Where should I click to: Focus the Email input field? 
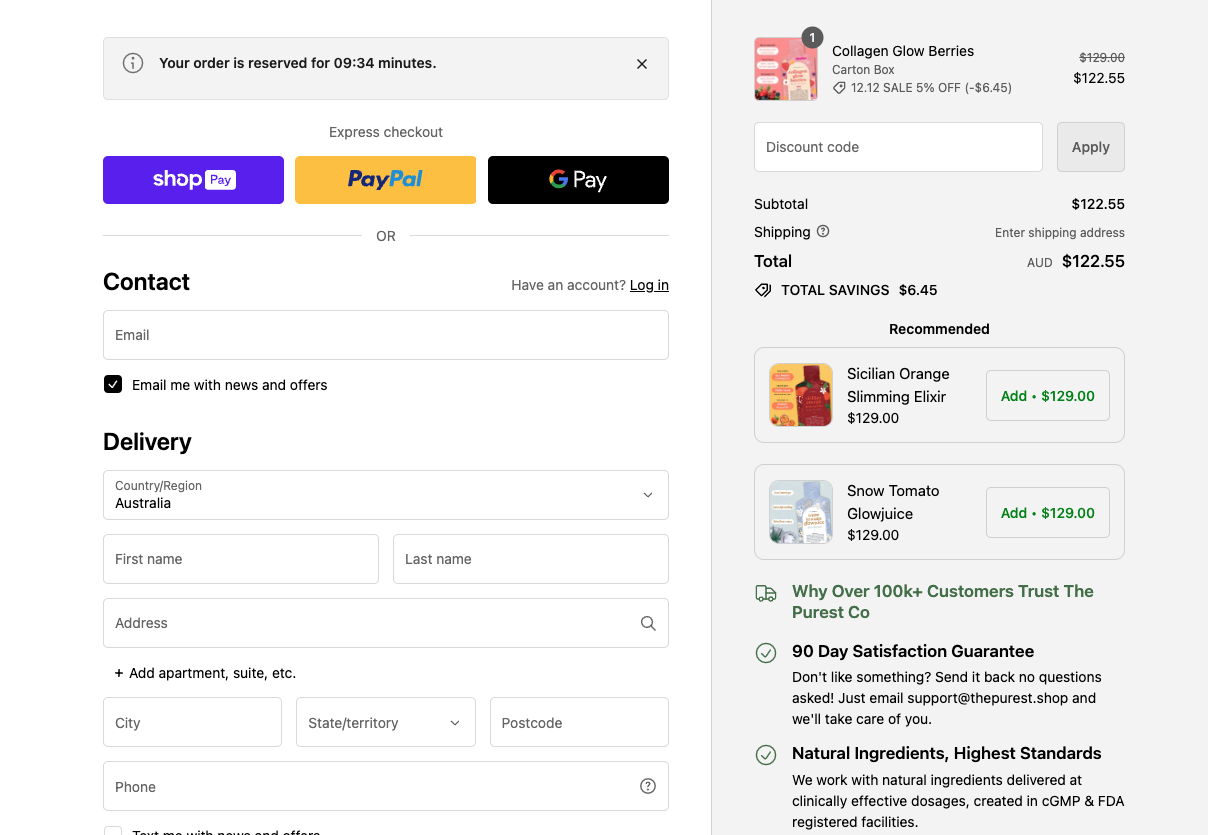(386, 335)
